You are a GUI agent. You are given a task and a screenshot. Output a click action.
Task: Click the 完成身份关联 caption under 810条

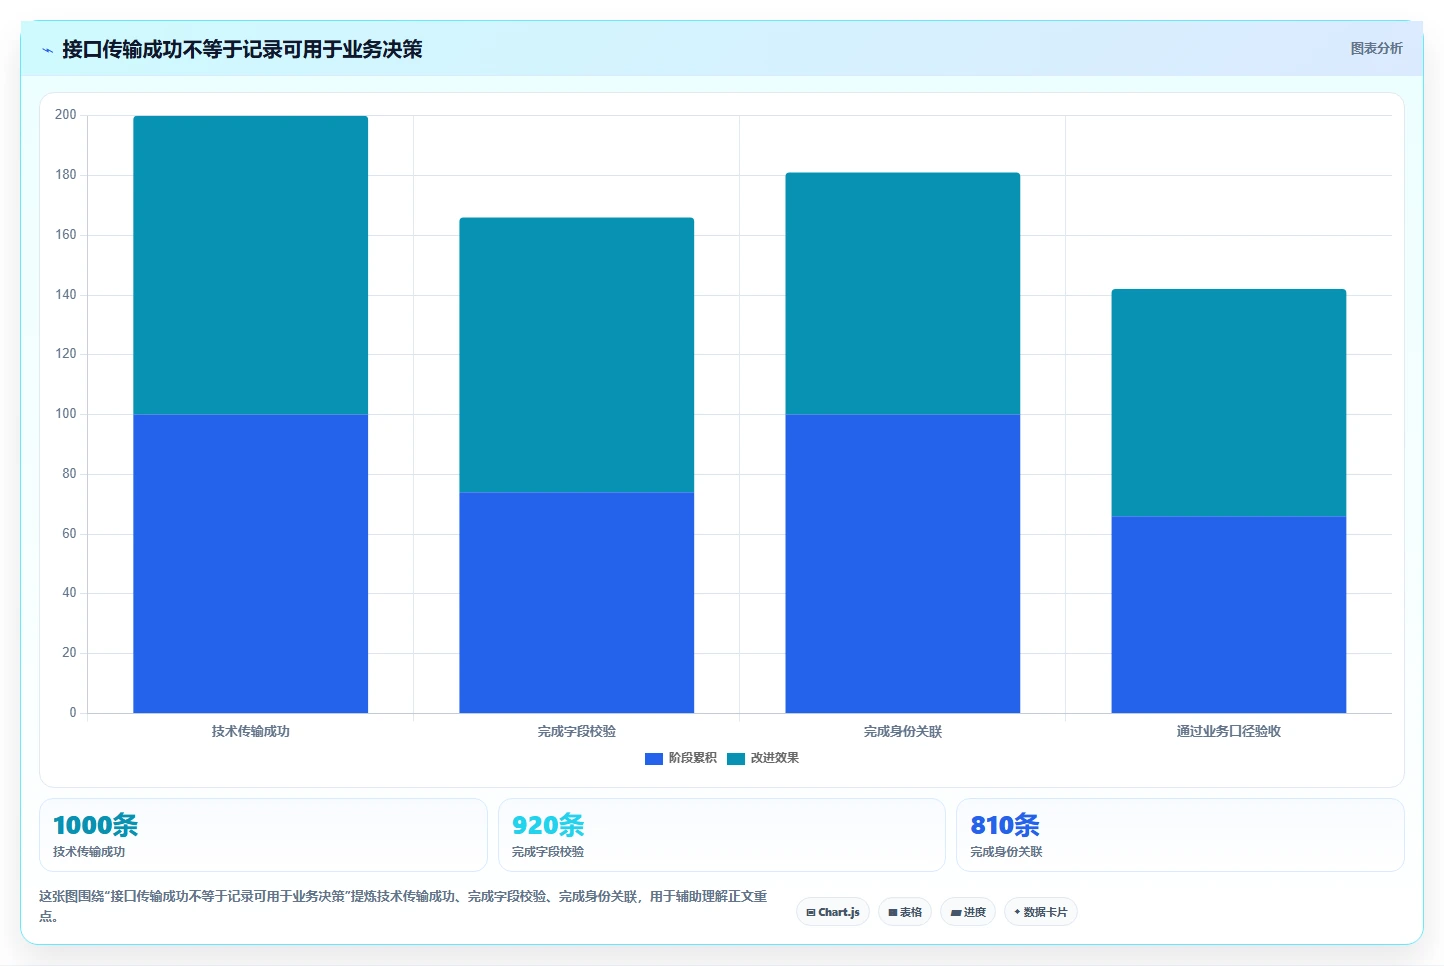pyautogui.click(x=1006, y=852)
